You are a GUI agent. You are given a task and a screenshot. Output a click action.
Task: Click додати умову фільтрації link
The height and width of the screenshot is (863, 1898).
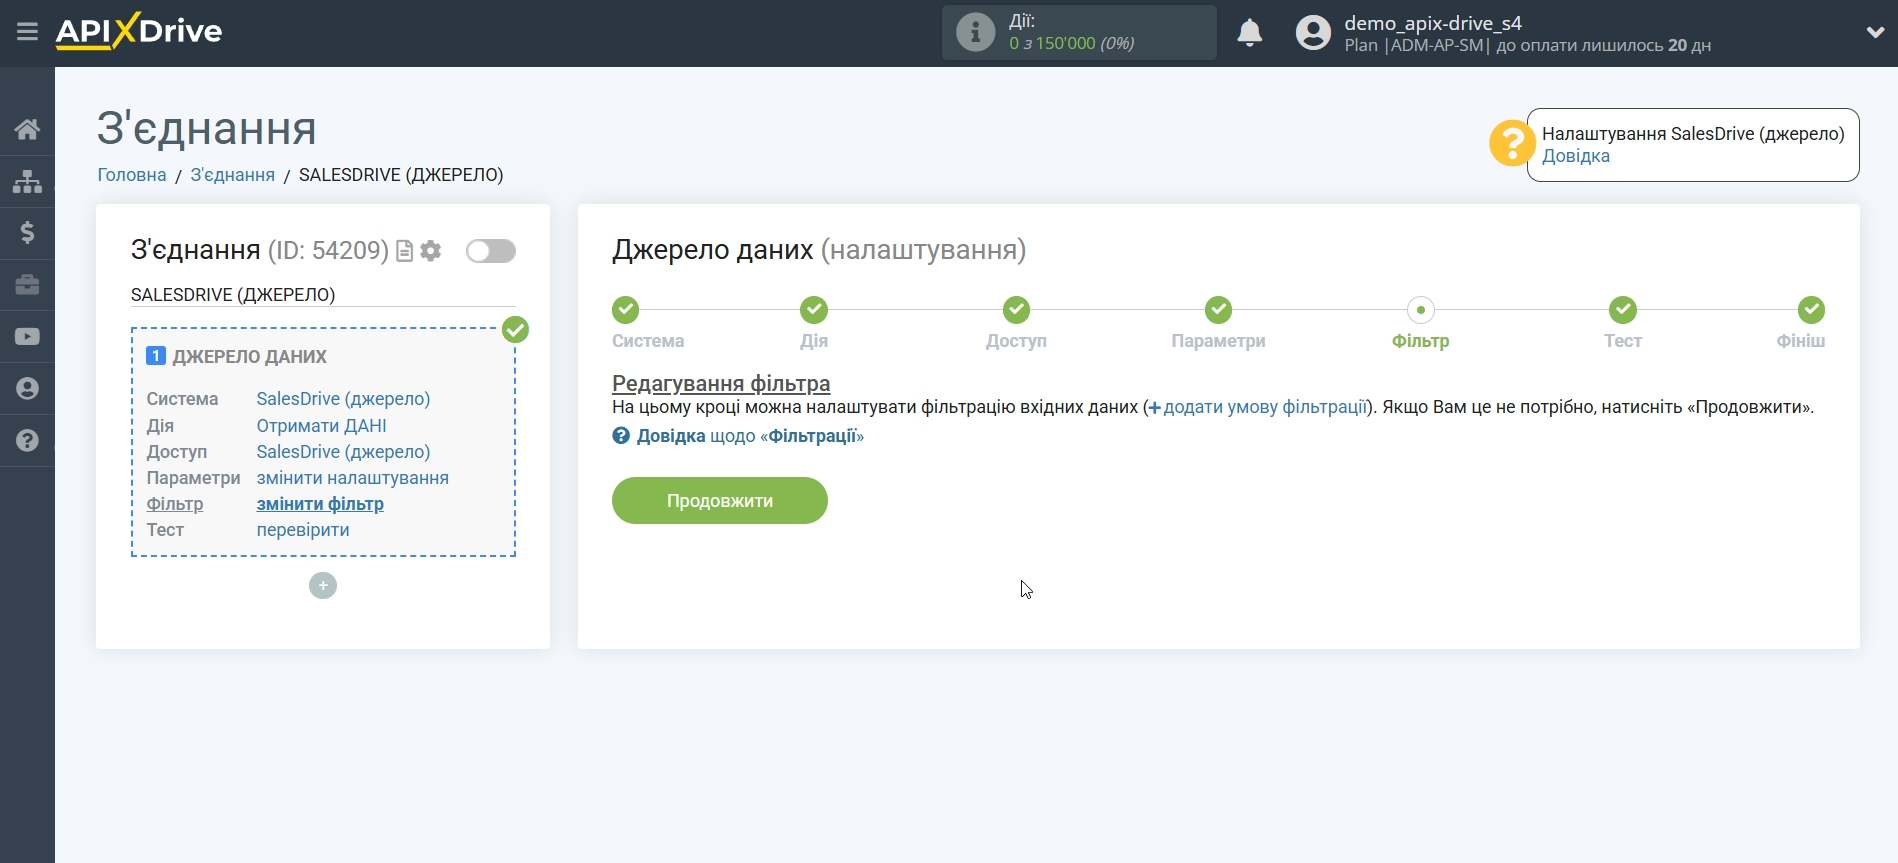coord(1257,407)
